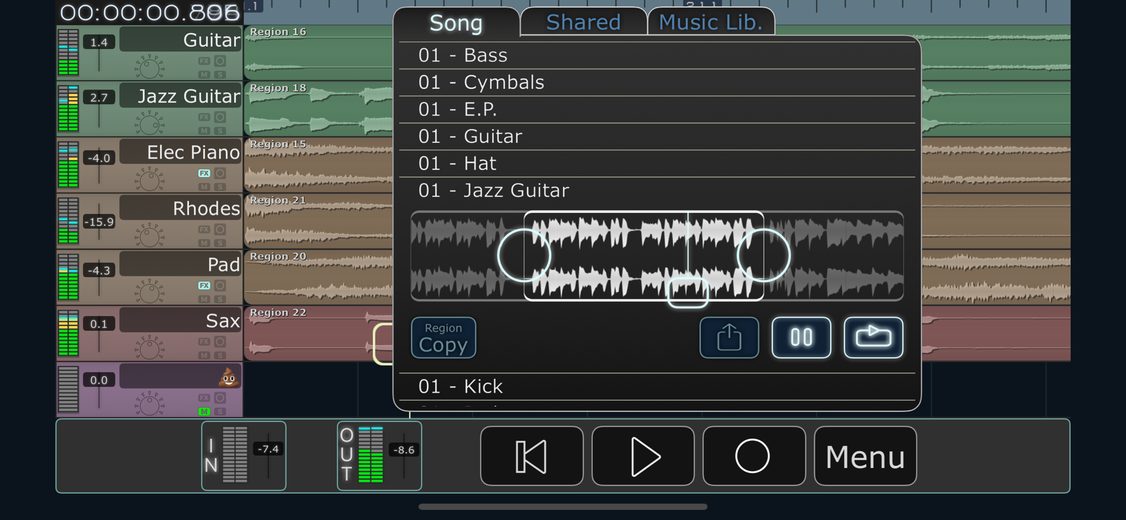Open FX for the emoji-named purple track
The height and width of the screenshot is (520, 1126).
click(x=204, y=397)
